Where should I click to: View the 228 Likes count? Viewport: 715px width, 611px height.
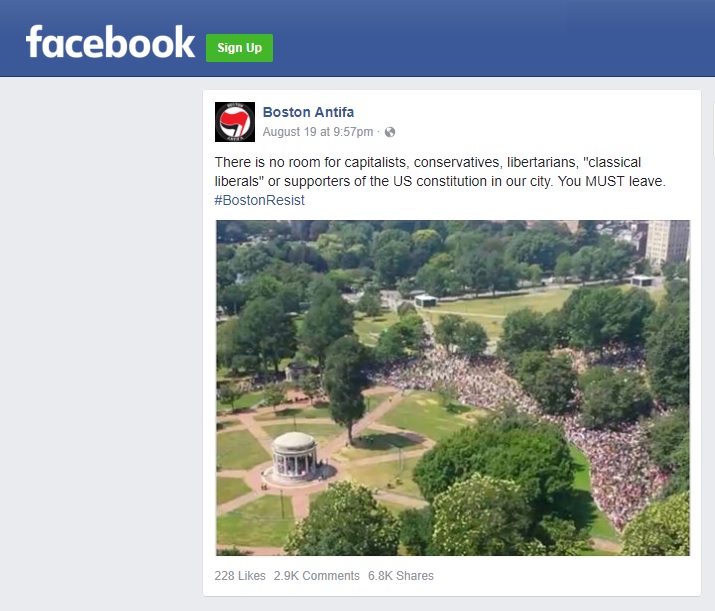click(240, 576)
